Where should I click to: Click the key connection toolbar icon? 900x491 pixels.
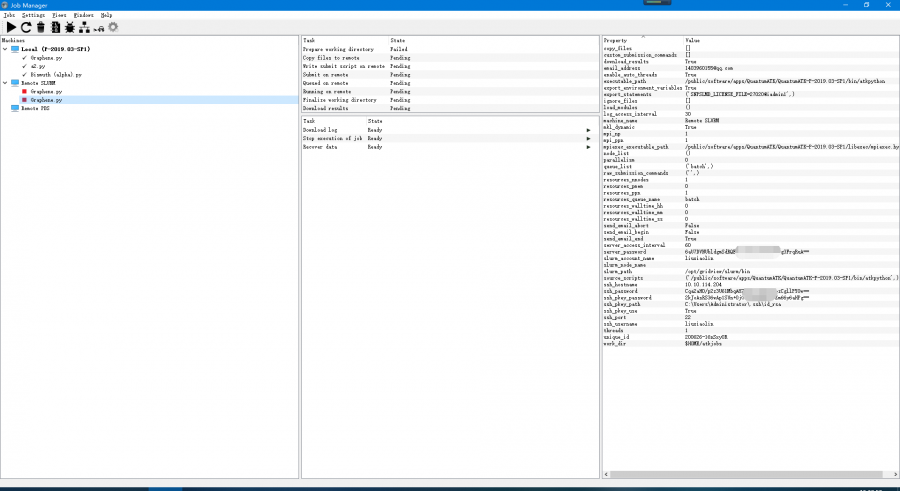point(99,28)
